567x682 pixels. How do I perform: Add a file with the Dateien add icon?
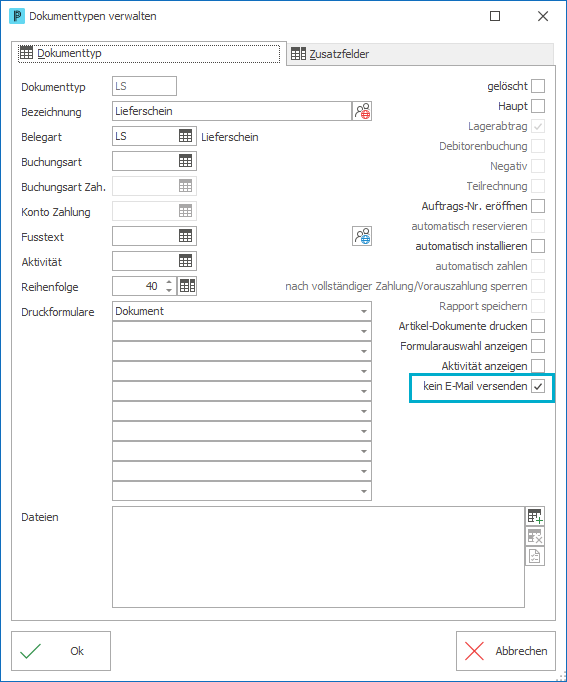click(535, 516)
